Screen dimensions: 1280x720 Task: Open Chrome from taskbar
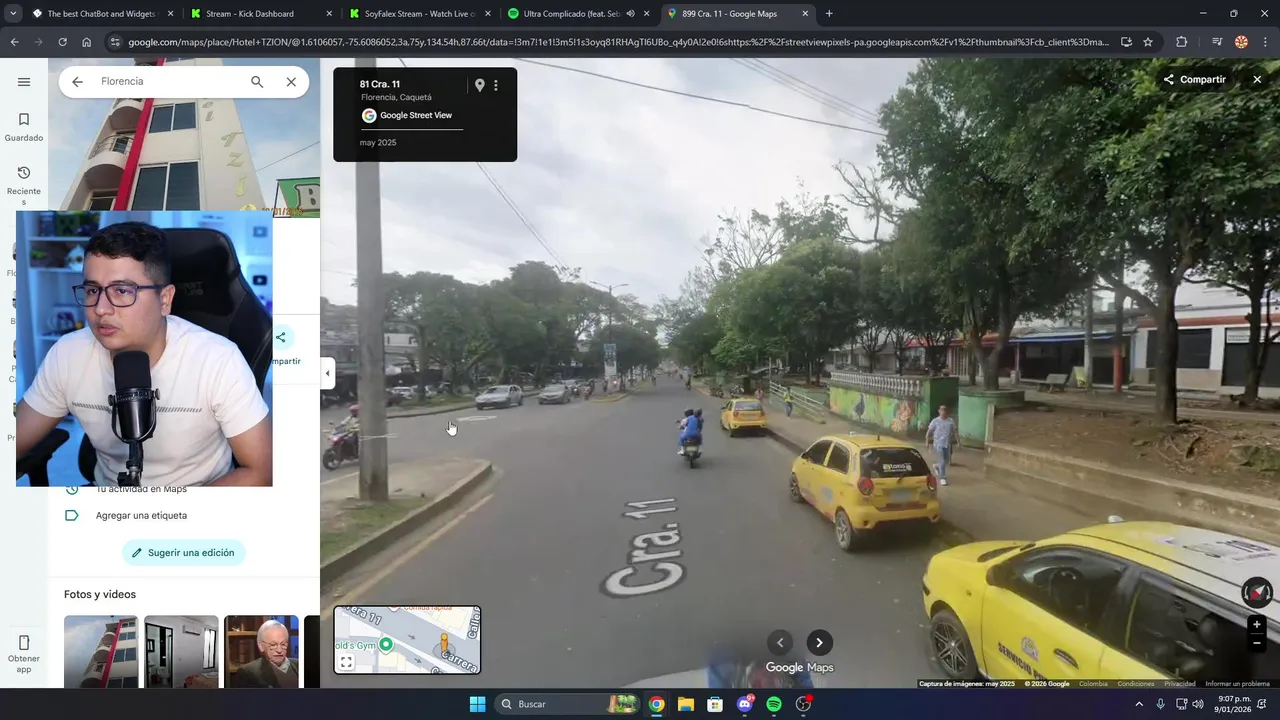click(656, 704)
